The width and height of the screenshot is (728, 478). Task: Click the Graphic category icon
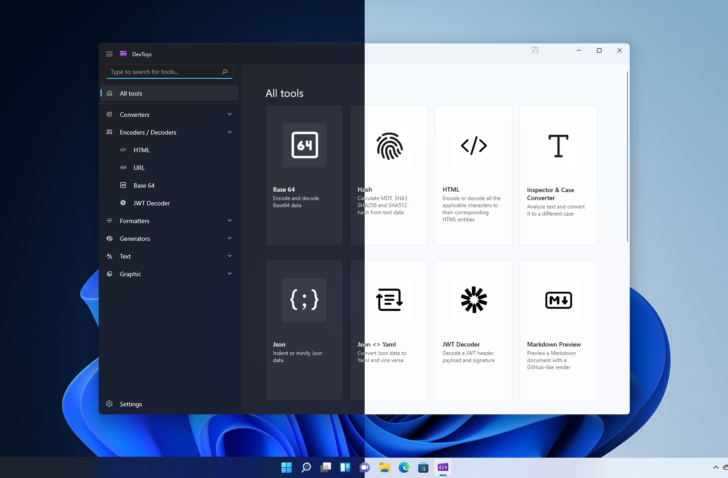(110, 274)
